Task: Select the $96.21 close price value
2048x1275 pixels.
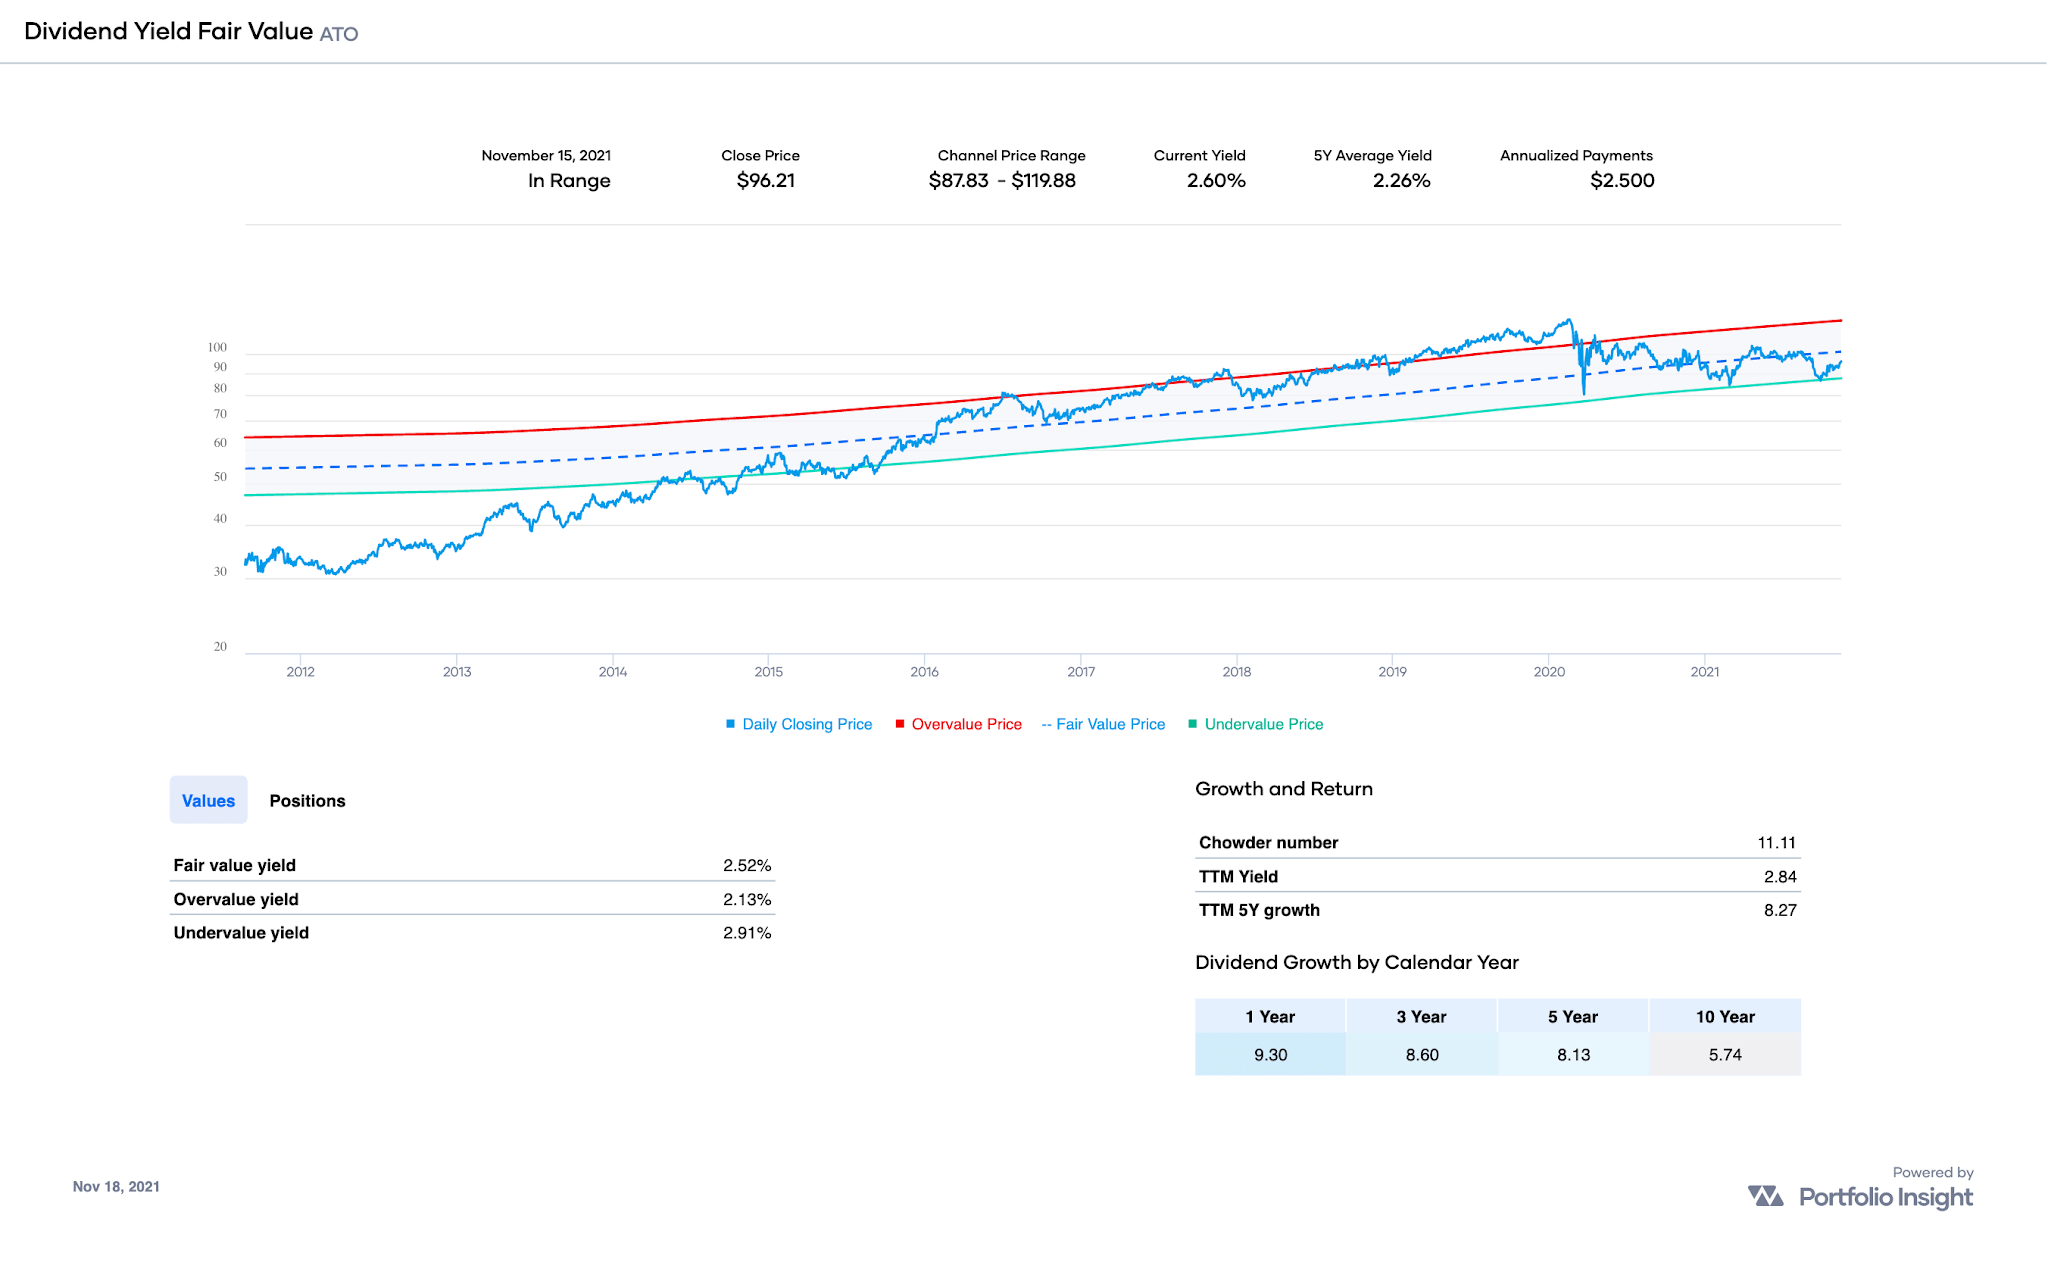Action: pos(766,180)
